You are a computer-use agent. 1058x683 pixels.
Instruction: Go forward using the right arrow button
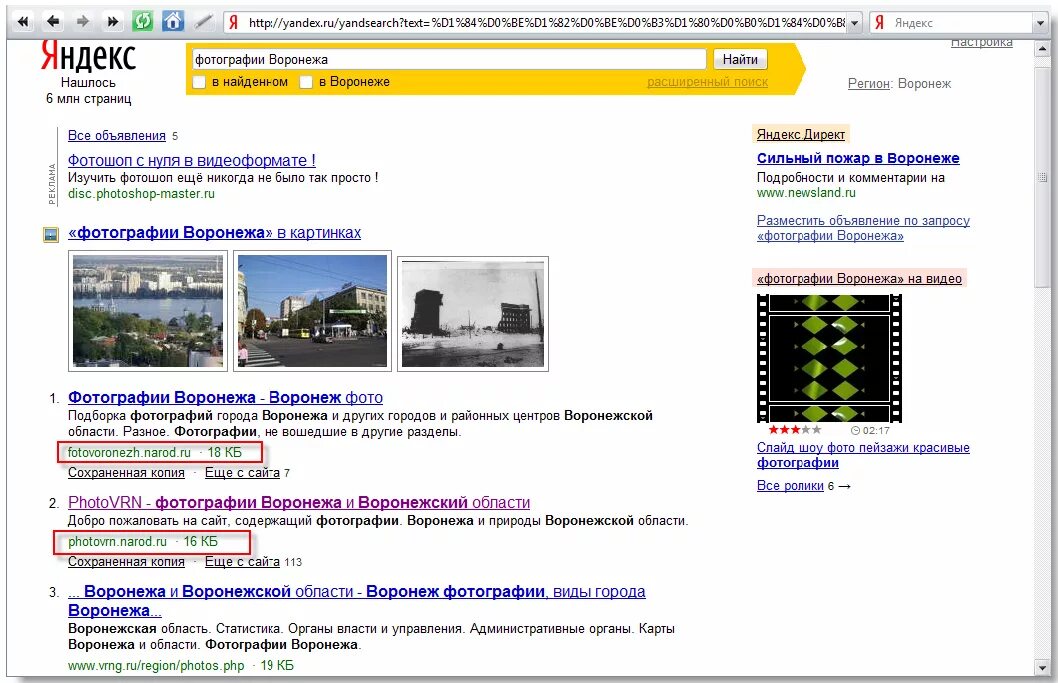[x=82, y=22]
